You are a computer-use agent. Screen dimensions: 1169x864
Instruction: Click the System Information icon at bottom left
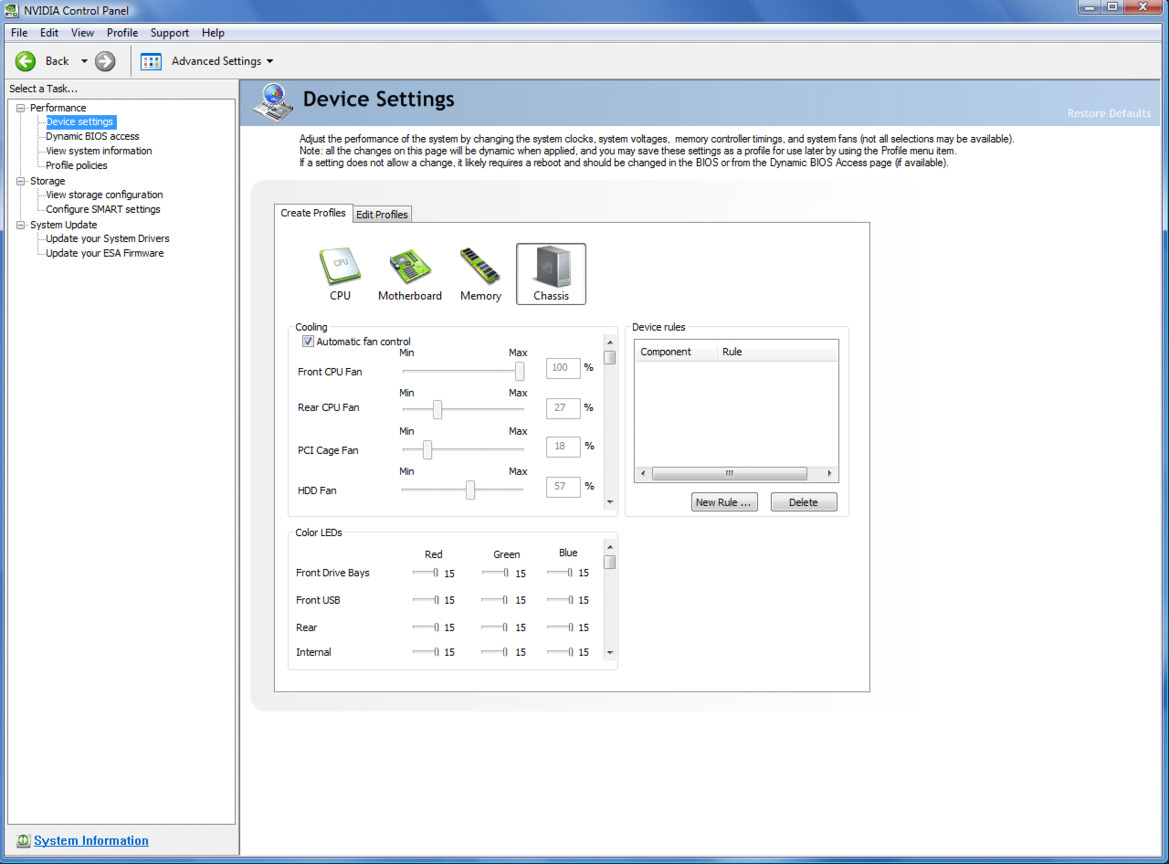23,841
